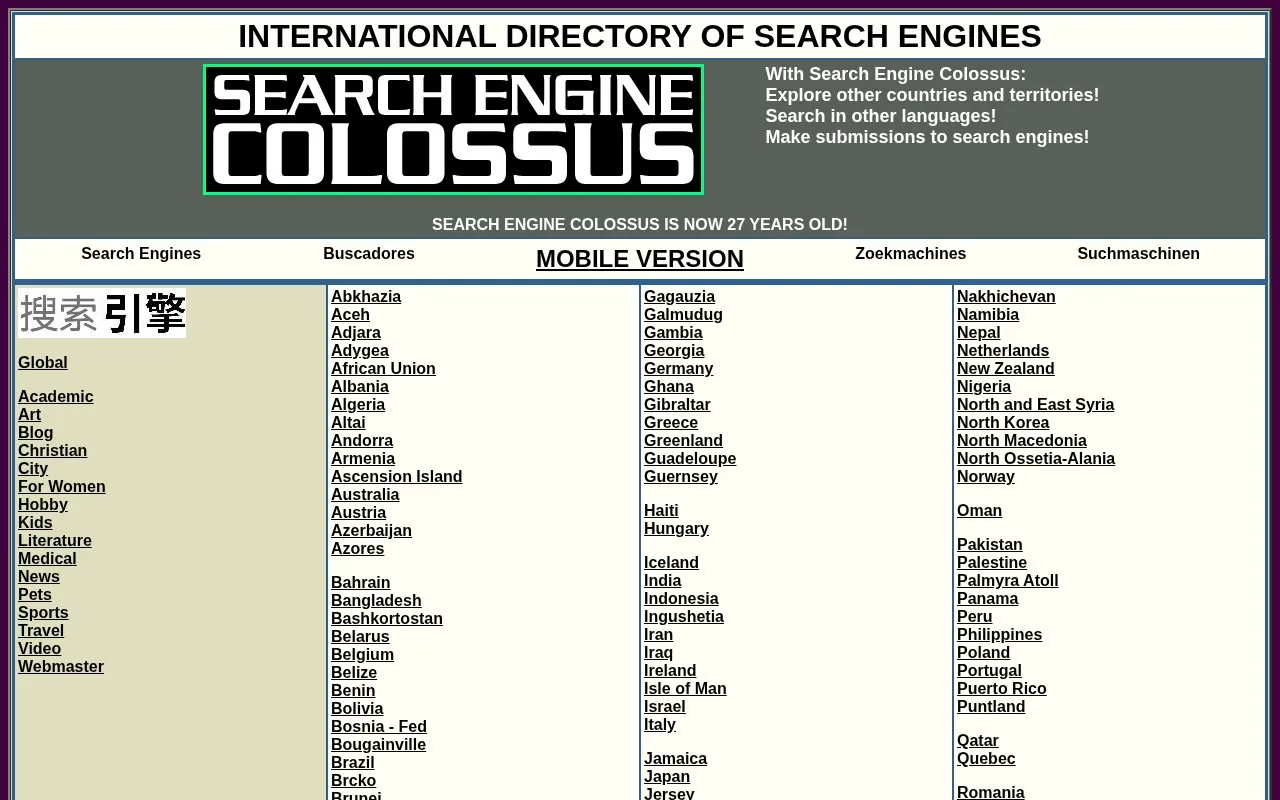Viewport: 1280px width, 800px height.
Task: Select the Kids category link
Action: pyautogui.click(x=35, y=523)
